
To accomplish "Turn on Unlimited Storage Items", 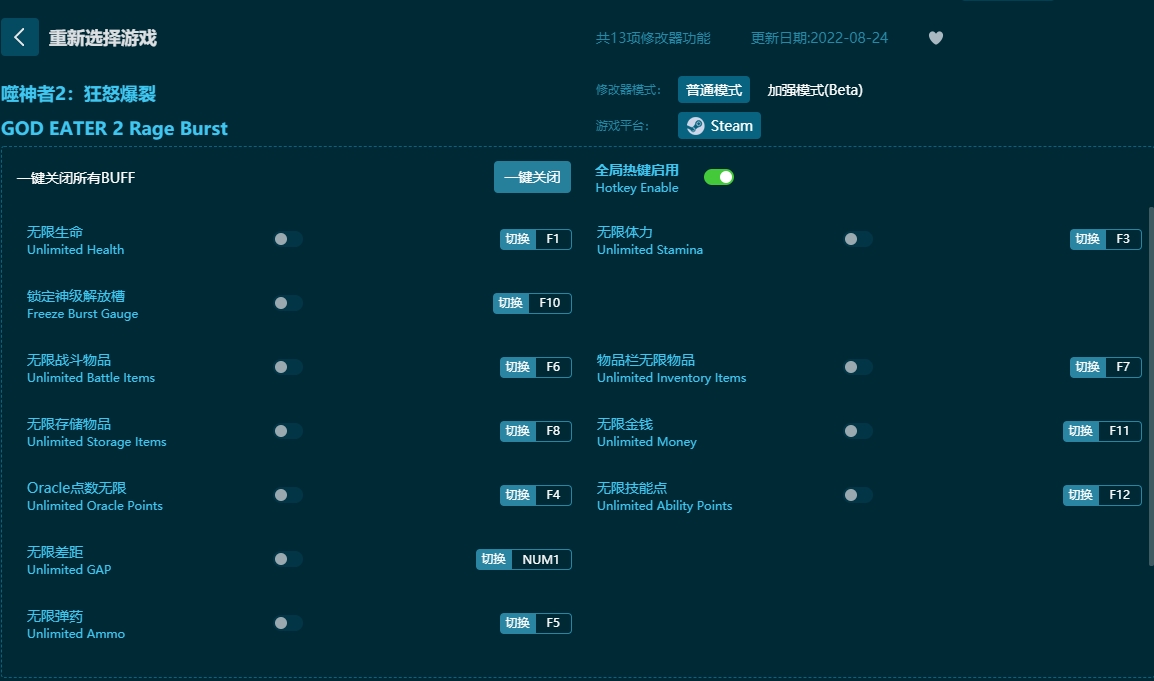I will pyautogui.click(x=288, y=431).
